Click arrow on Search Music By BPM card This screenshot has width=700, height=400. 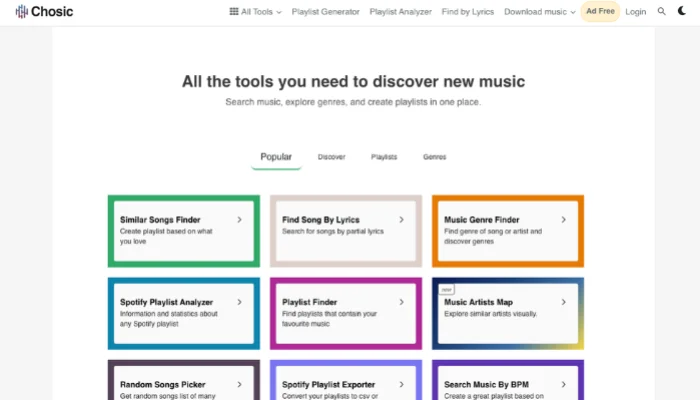[x=564, y=384]
